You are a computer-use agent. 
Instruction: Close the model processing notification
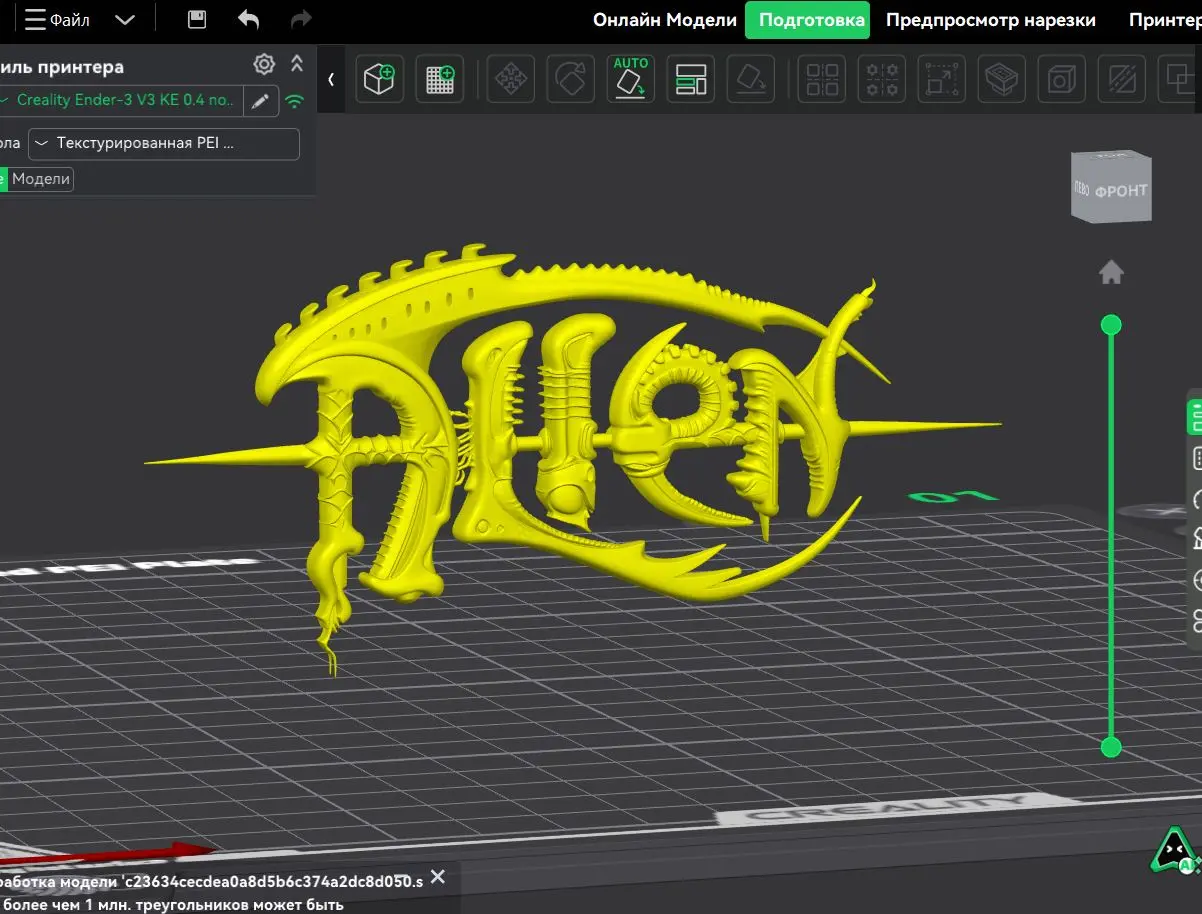437,877
